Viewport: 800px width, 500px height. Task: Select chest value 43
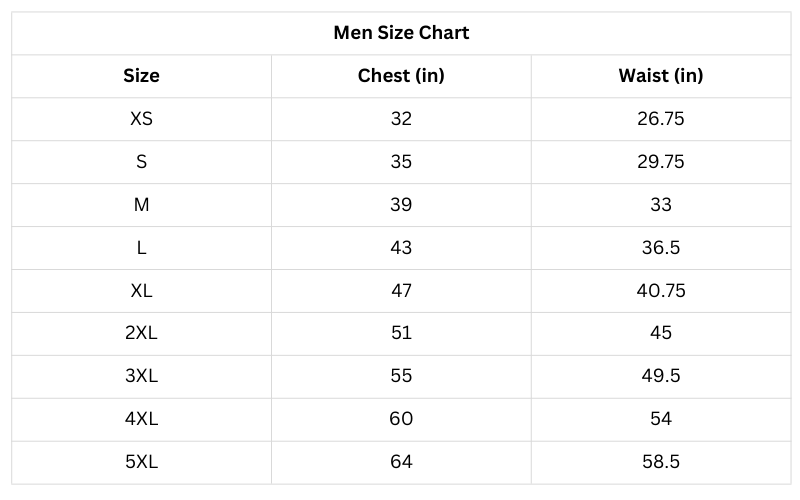coord(401,248)
